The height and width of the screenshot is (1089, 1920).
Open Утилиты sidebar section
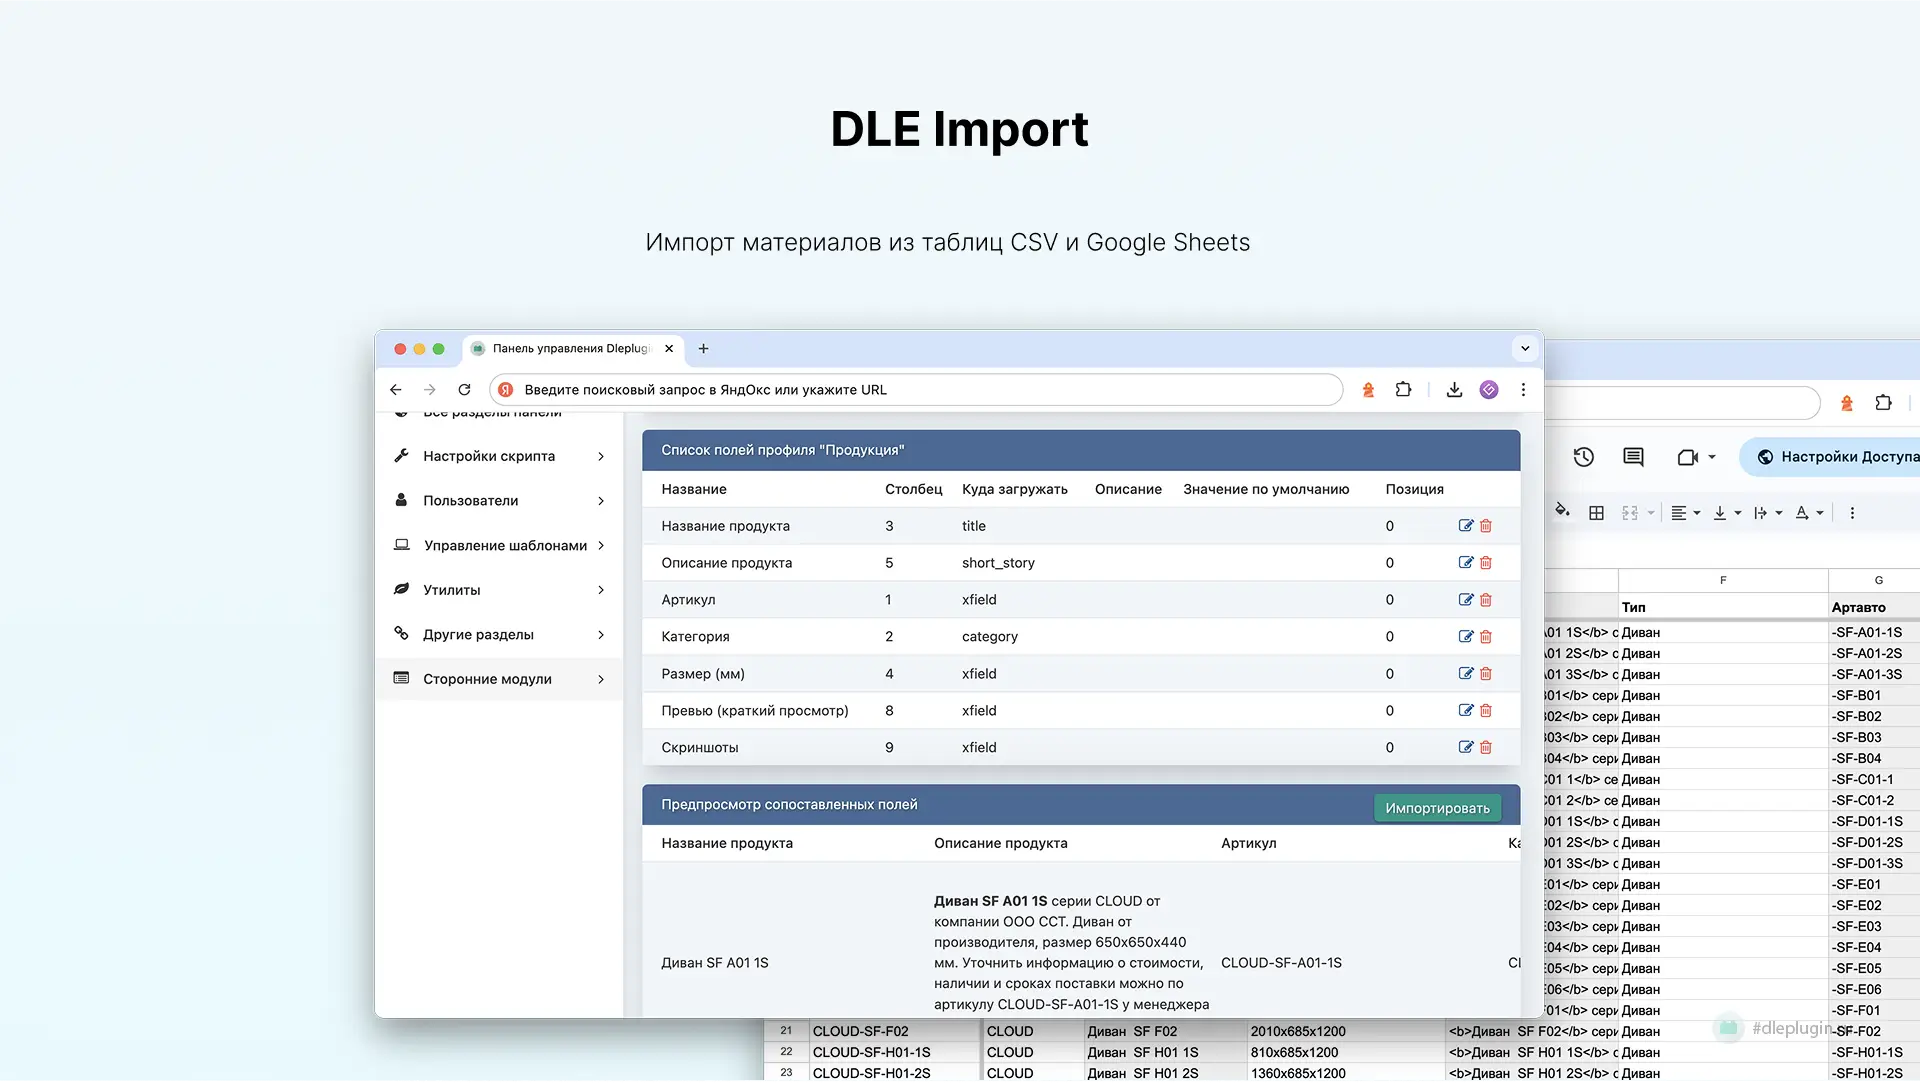coord(500,590)
